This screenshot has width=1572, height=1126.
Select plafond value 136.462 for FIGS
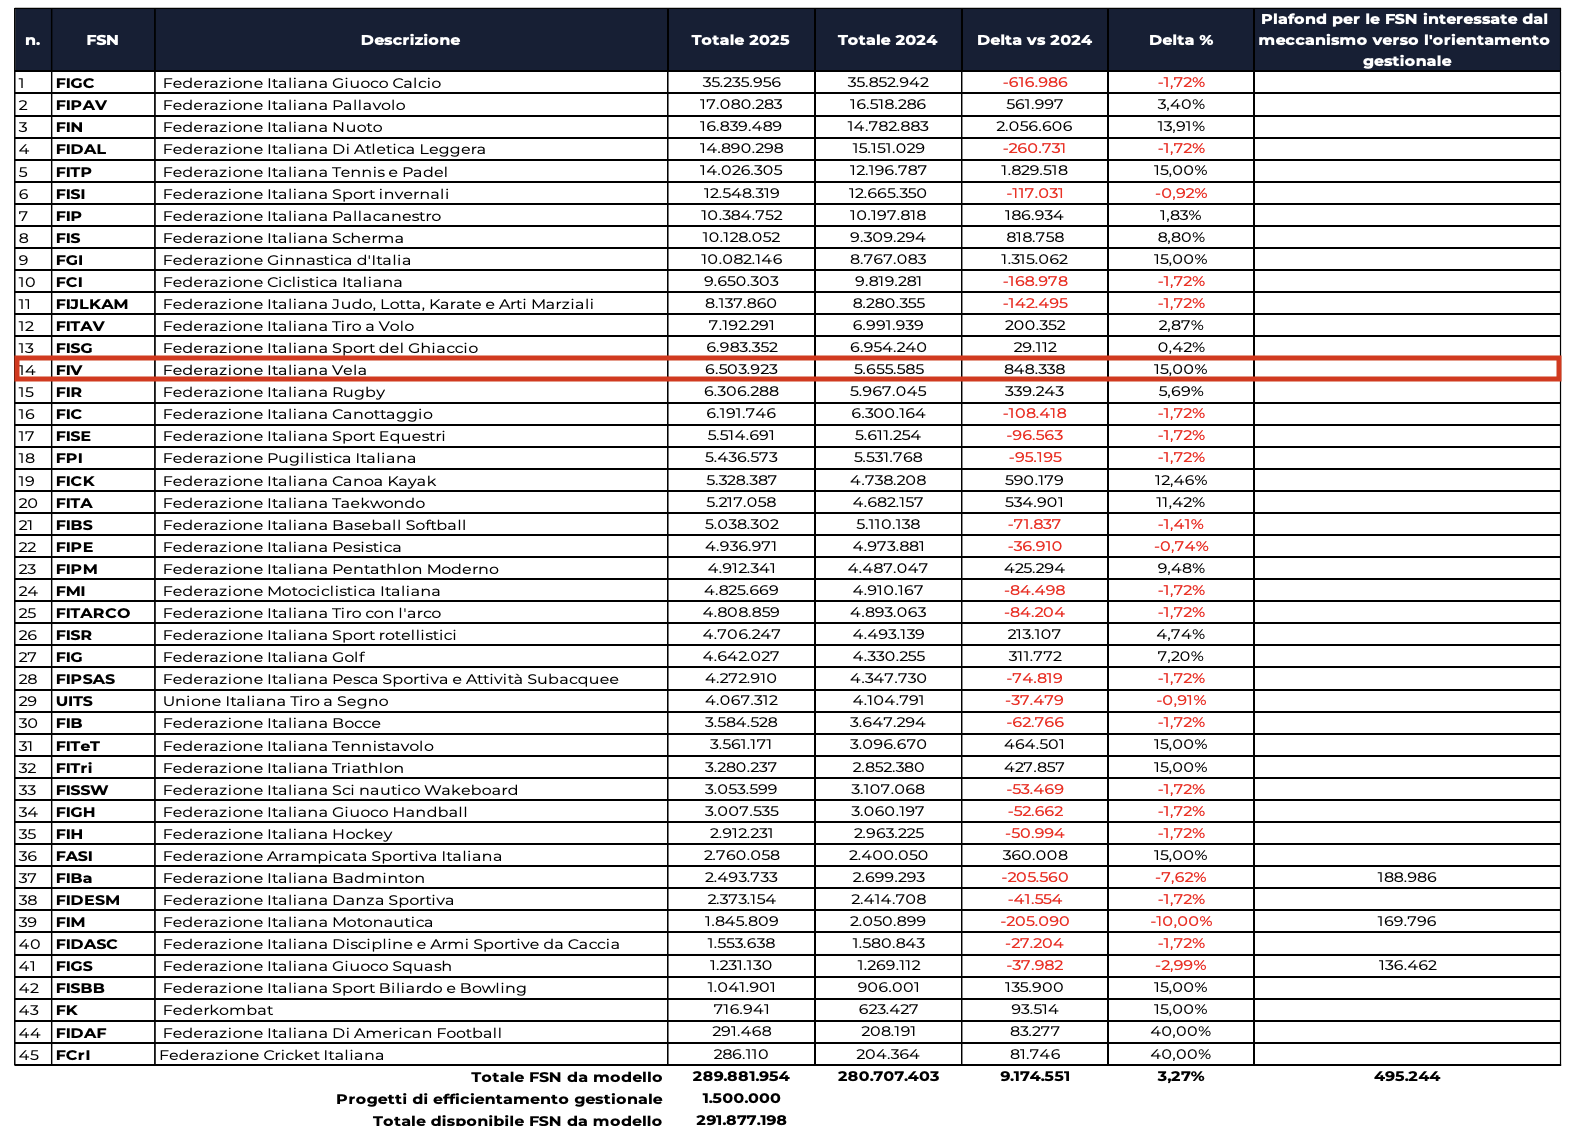(x=1406, y=965)
